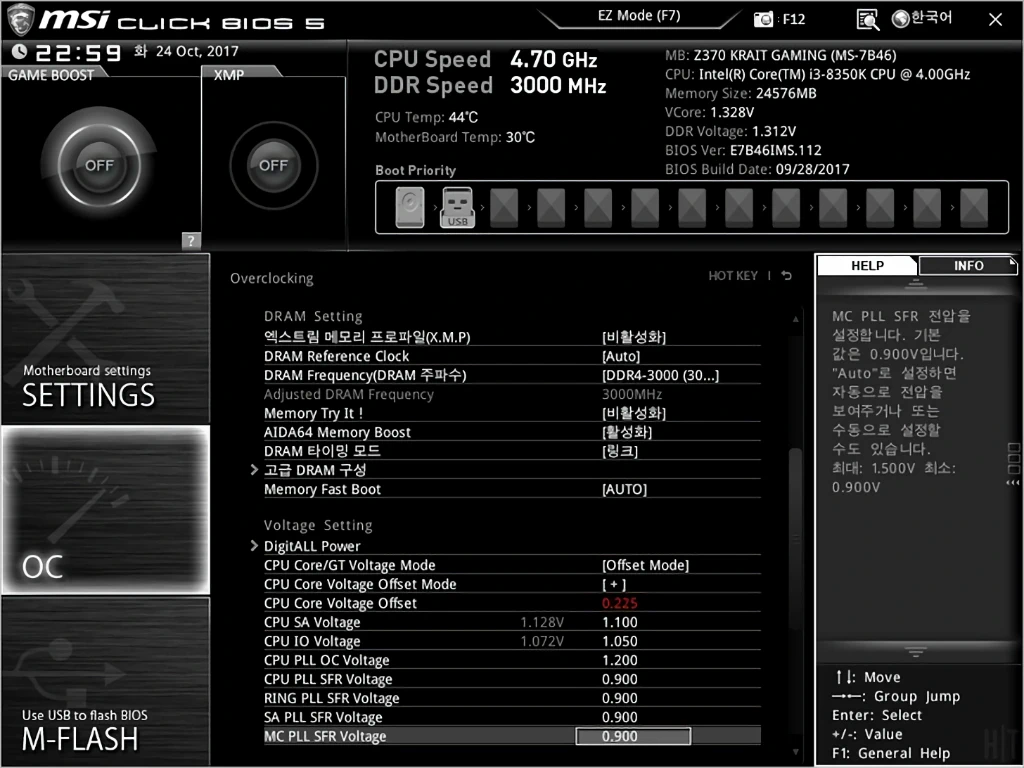Edit the highlighted MC PLL SFR Voltage field
The image size is (1024, 768).
coord(633,736)
